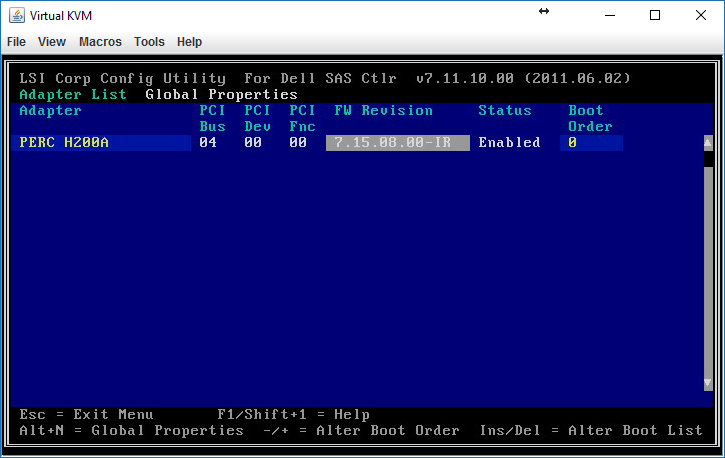Open the Macros menu

point(100,42)
